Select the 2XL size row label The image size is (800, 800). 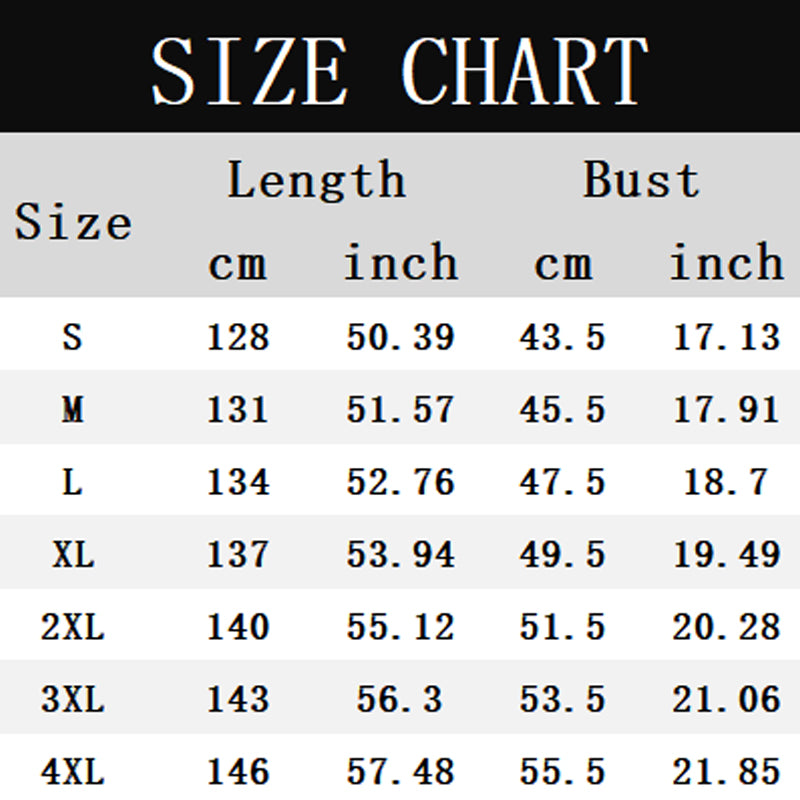point(72,627)
